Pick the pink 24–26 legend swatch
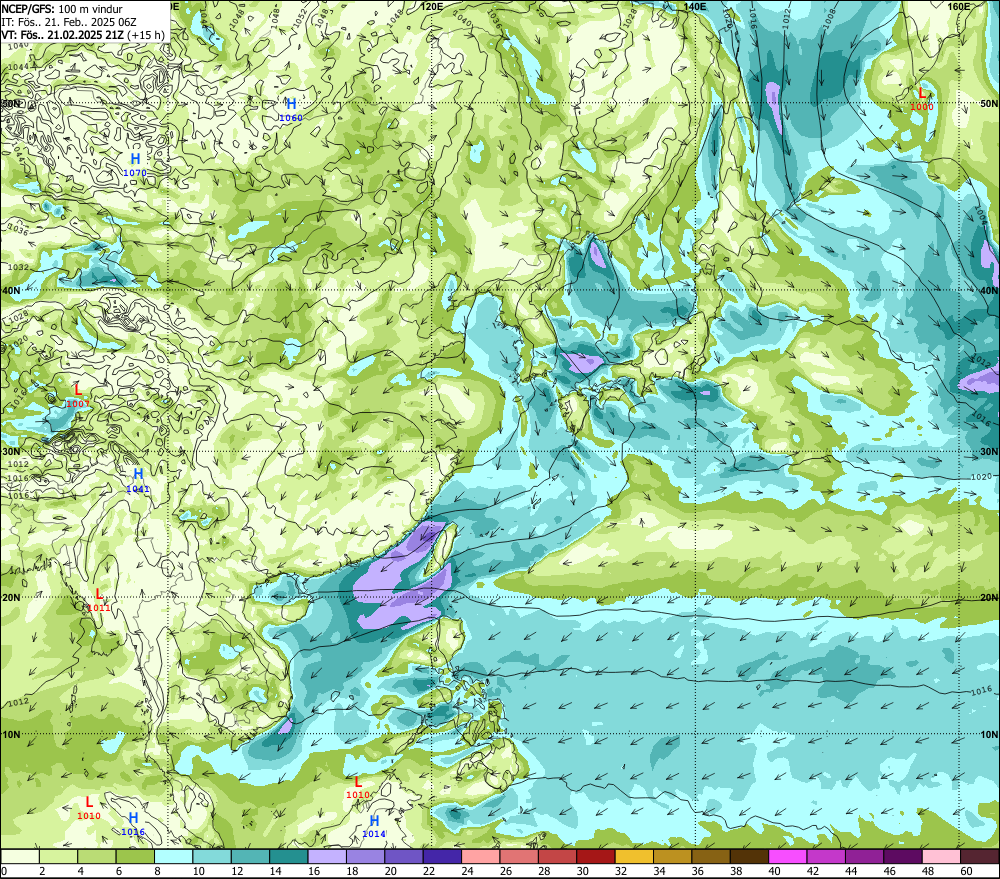The image size is (1000, 879). 480,856
